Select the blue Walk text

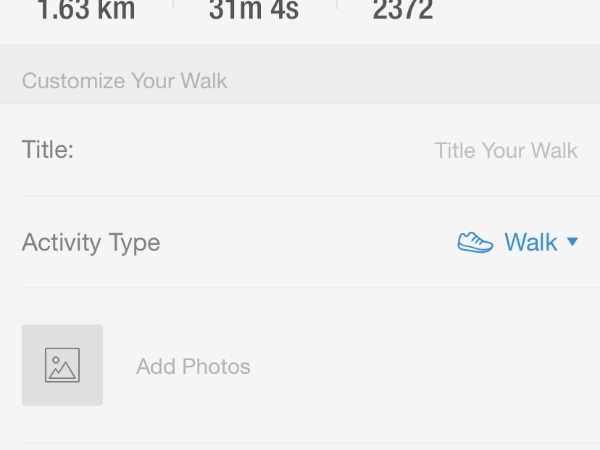pos(530,242)
